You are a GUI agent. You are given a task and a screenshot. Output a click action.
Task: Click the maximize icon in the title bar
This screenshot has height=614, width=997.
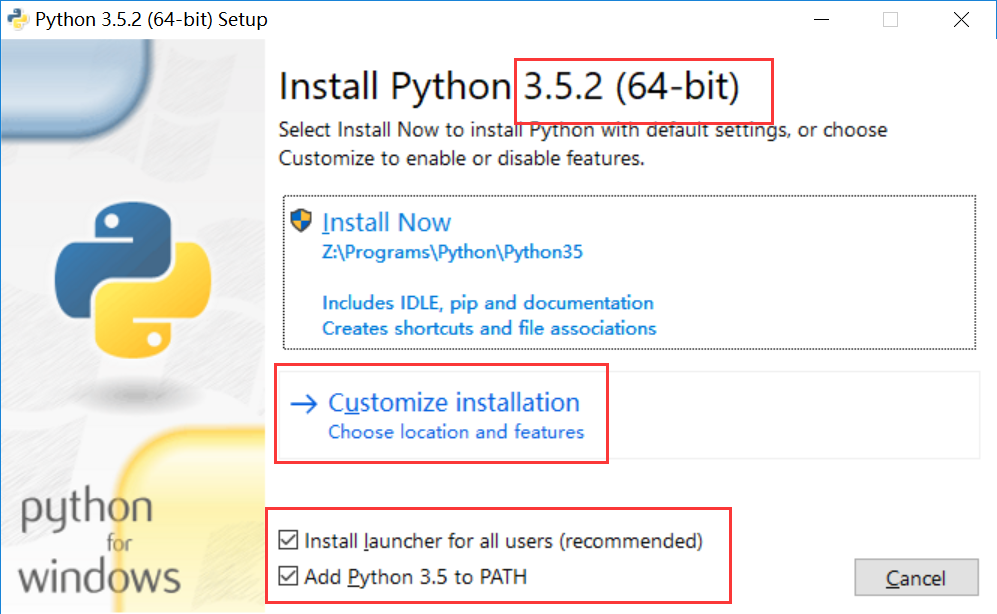890,19
